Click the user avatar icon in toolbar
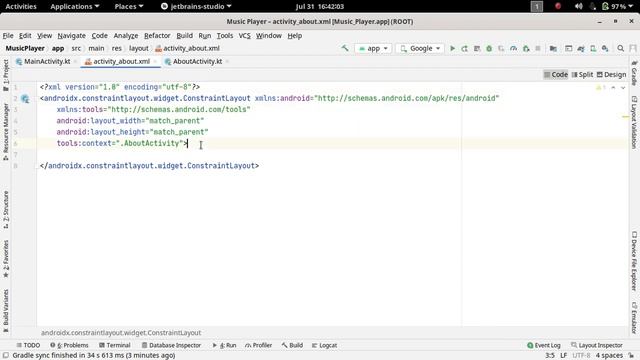This screenshot has height=360, width=640. pos(633,48)
